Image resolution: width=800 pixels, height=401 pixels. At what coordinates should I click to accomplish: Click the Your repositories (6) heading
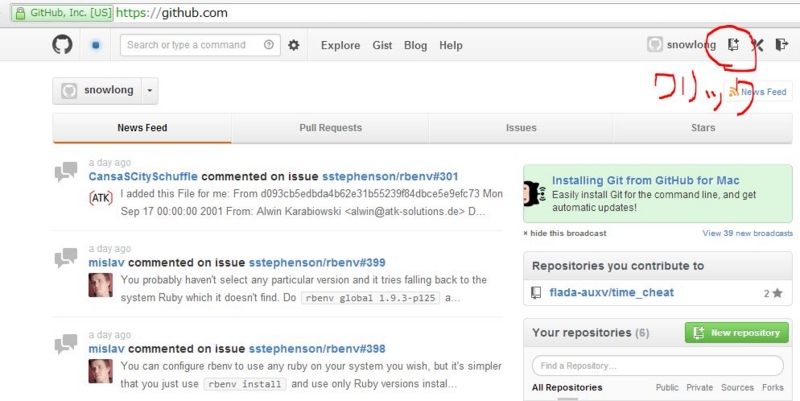click(x=590, y=333)
